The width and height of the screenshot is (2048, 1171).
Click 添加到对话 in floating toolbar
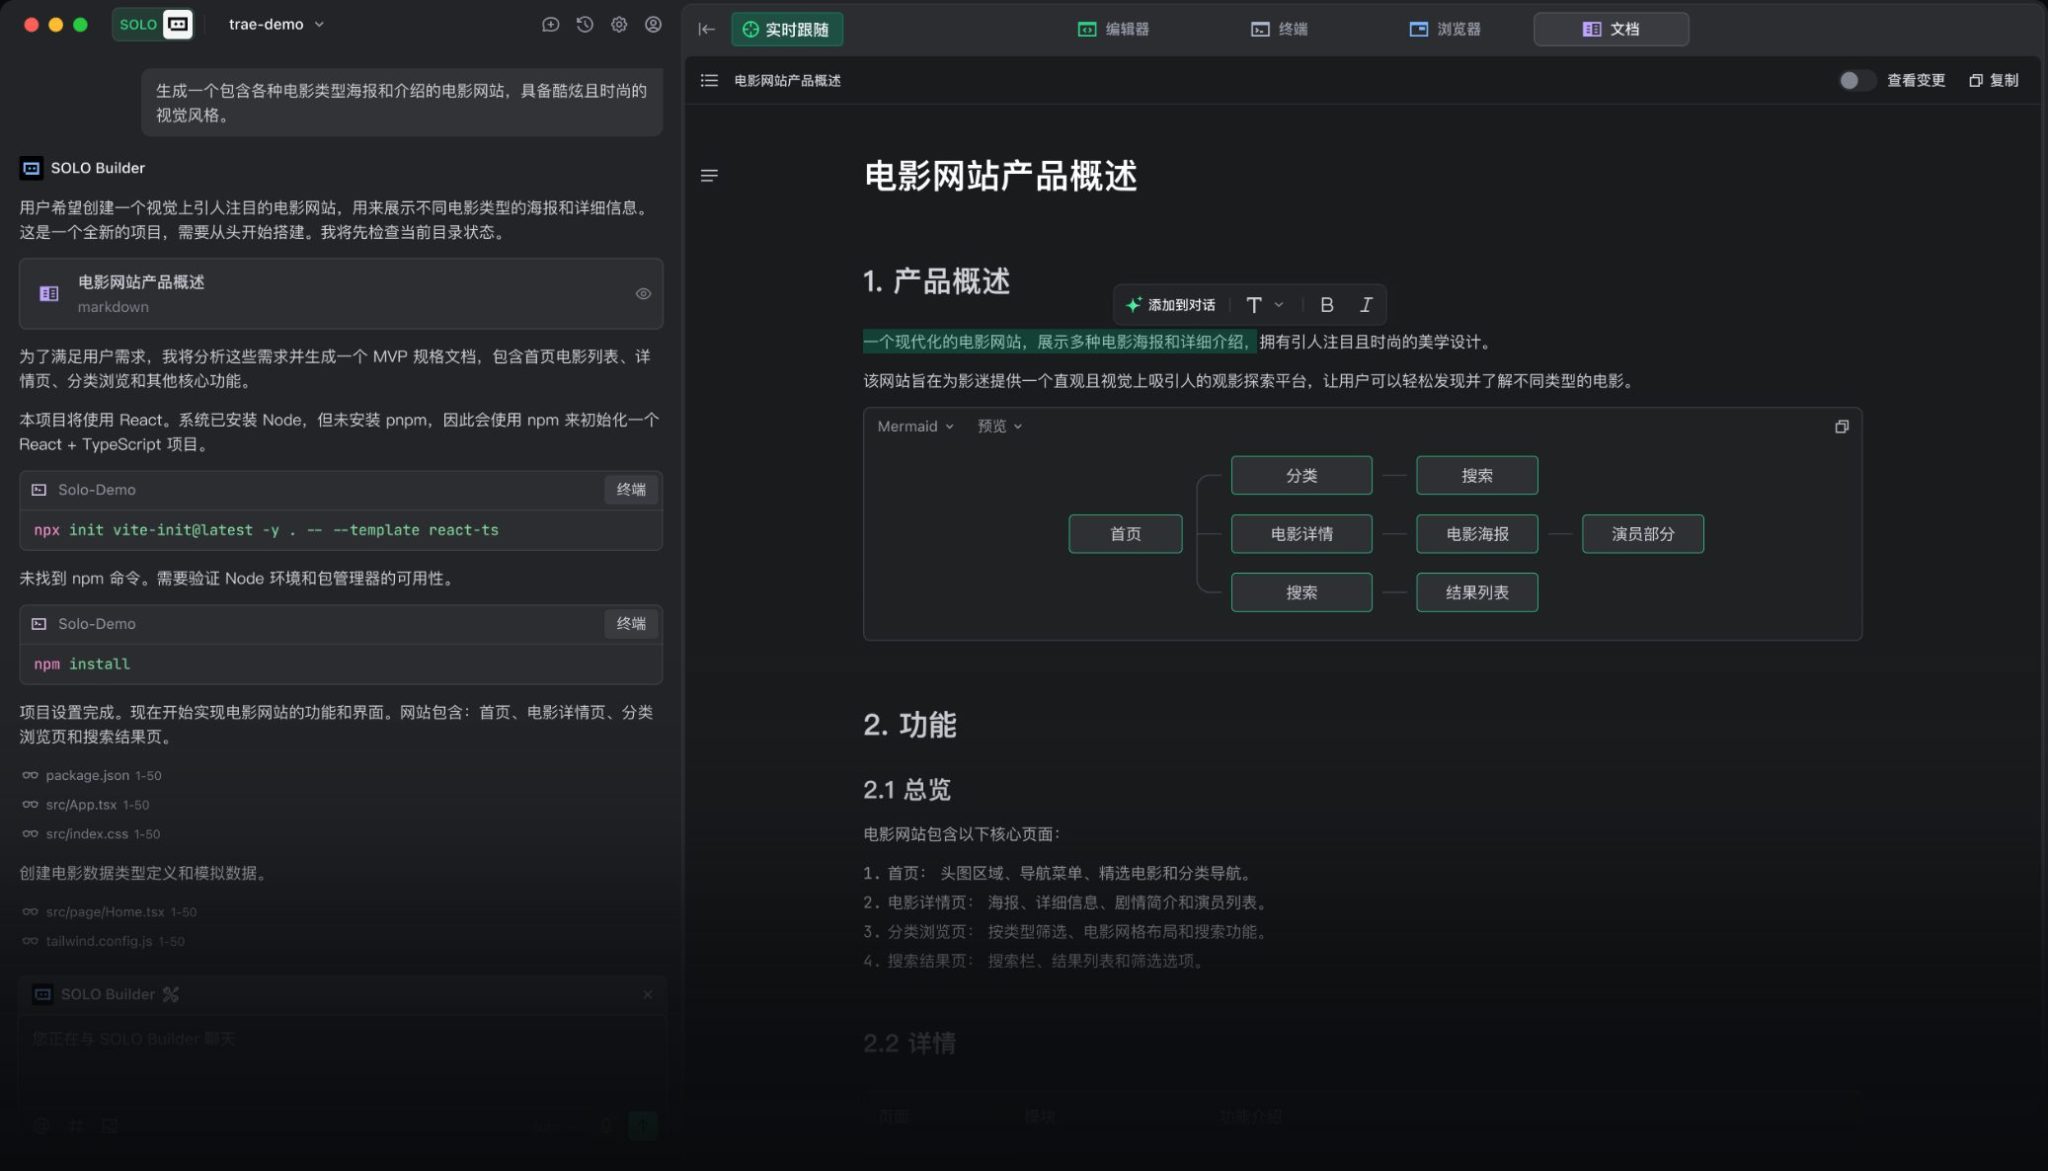click(1170, 305)
